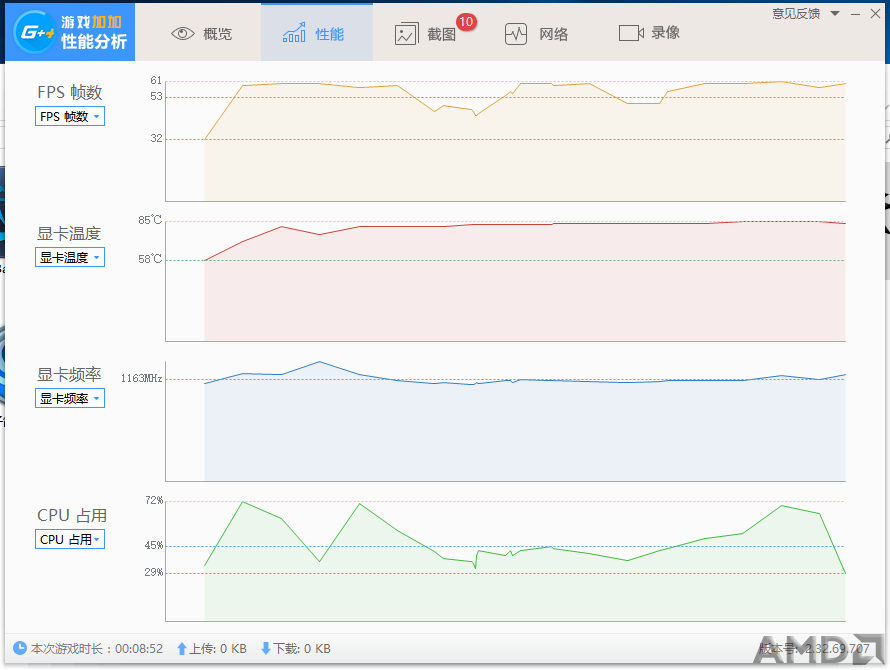Click the 版本号 version text
The height and width of the screenshot is (670, 890).
[x=814, y=648]
